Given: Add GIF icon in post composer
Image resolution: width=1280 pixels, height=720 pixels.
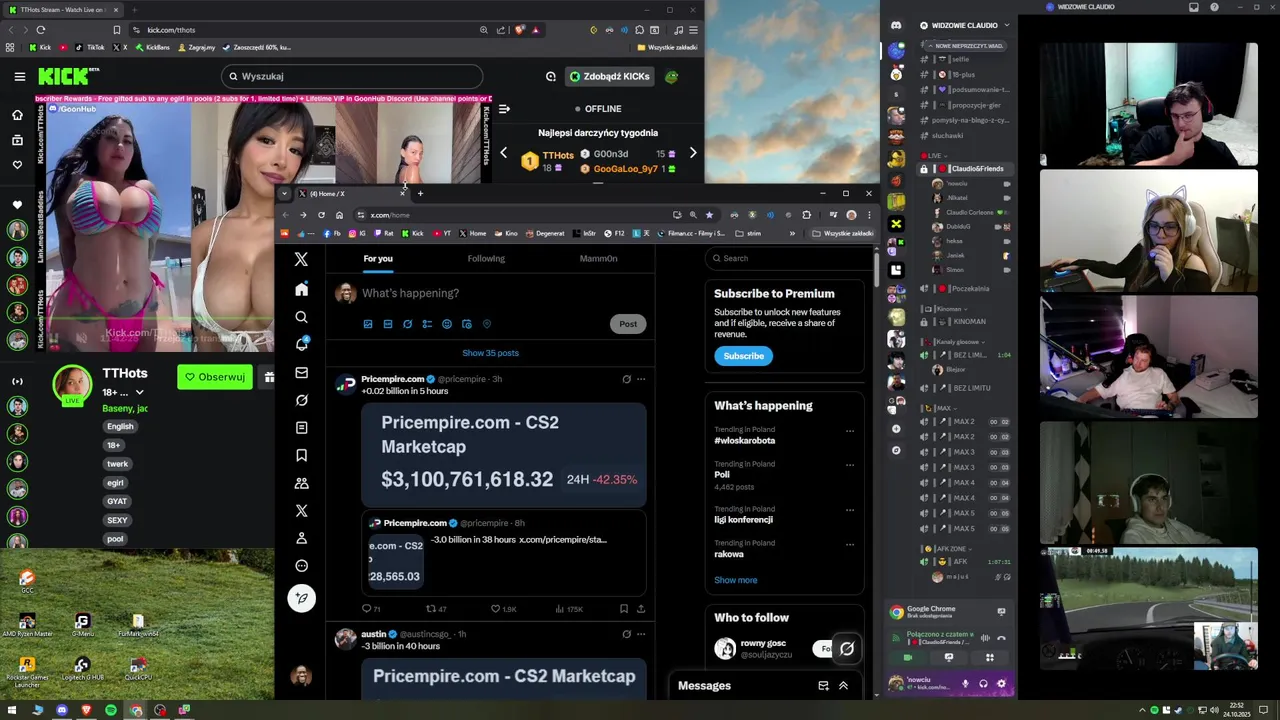Looking at the screenshot, I should 388,324.
